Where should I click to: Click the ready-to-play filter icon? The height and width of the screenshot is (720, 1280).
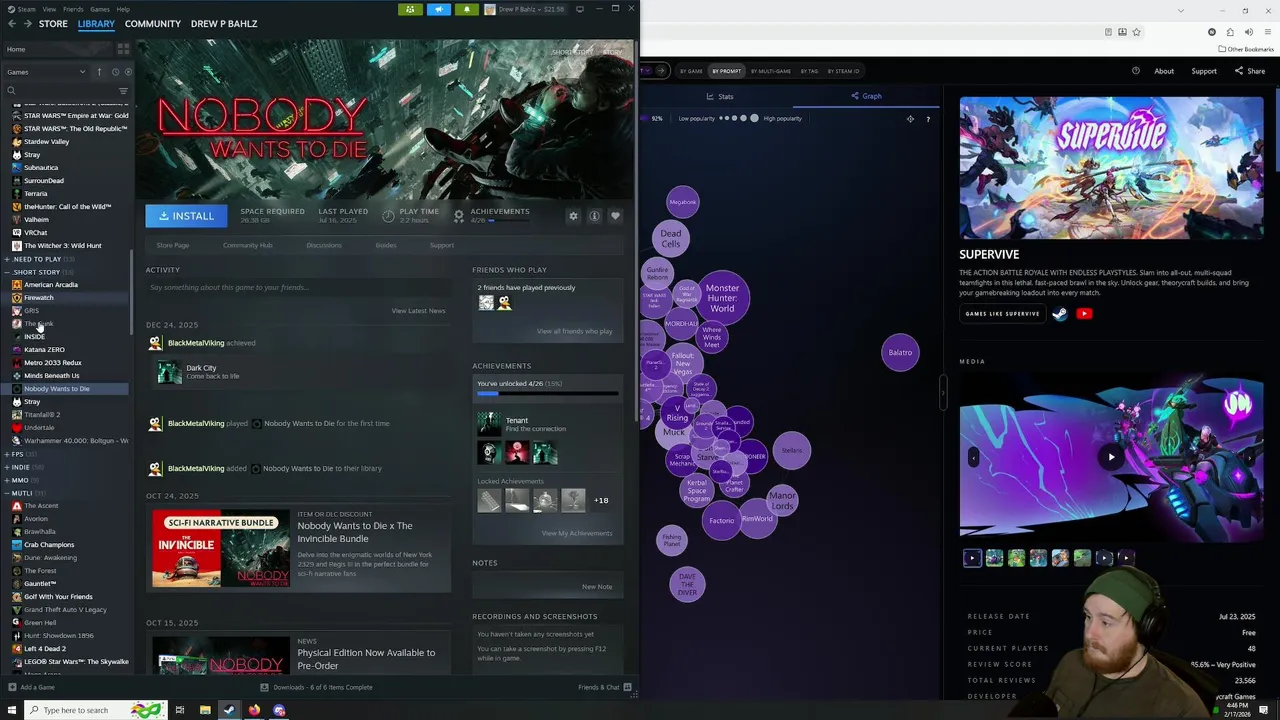tap(127, 72)
